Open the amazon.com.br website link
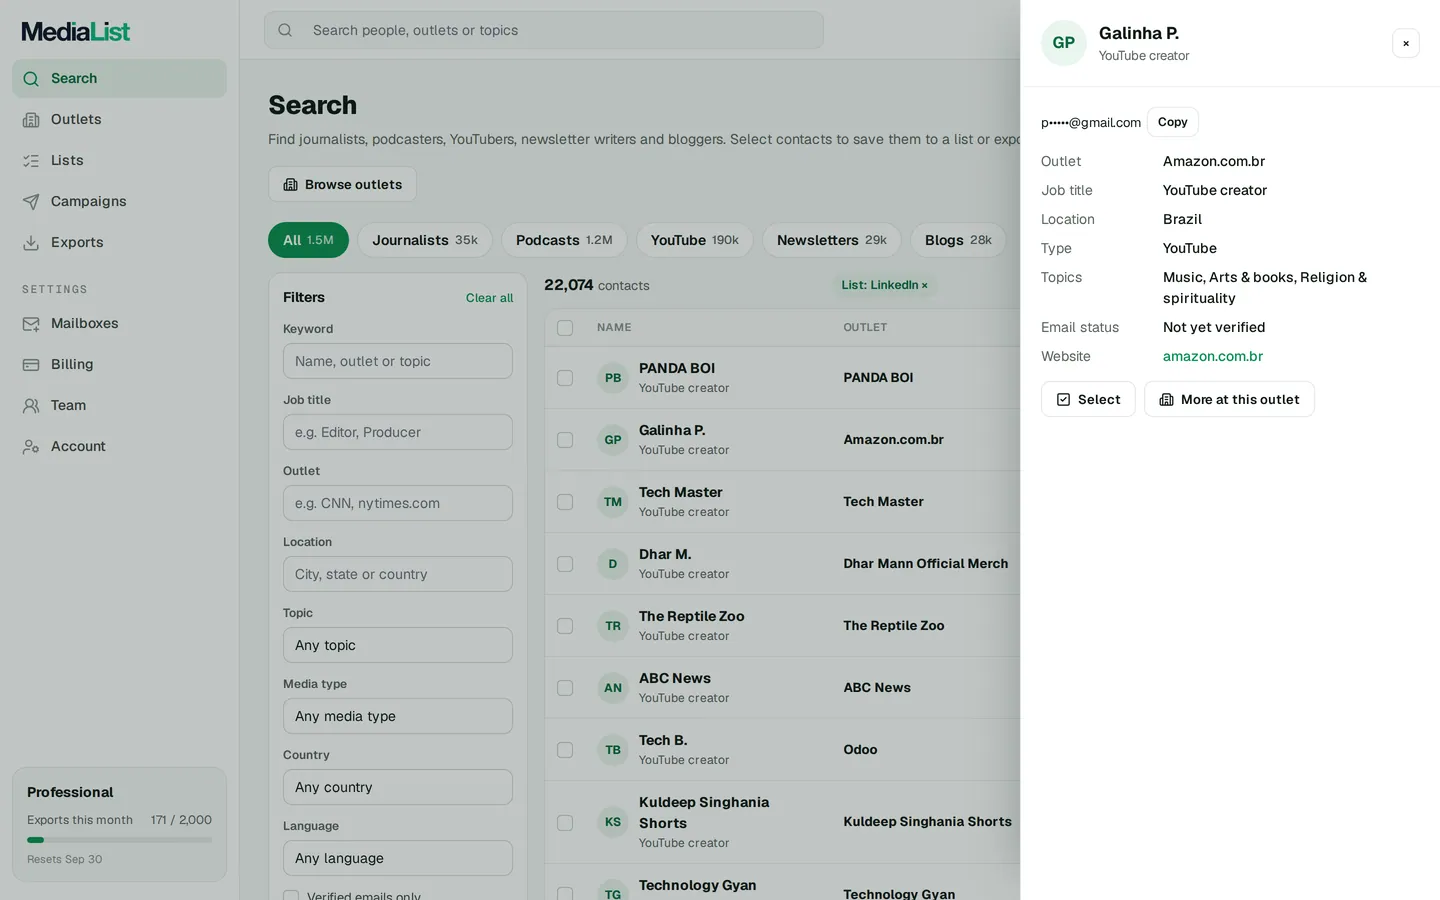1440x900 pixels. click(1213, 356)
